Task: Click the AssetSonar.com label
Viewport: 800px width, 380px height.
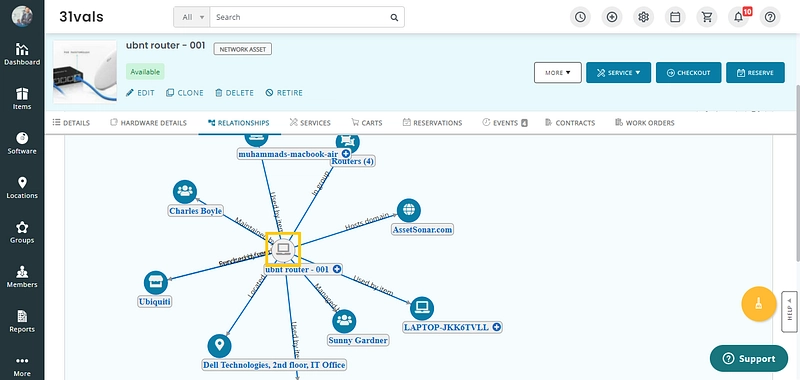Action: tap(422, 230)
